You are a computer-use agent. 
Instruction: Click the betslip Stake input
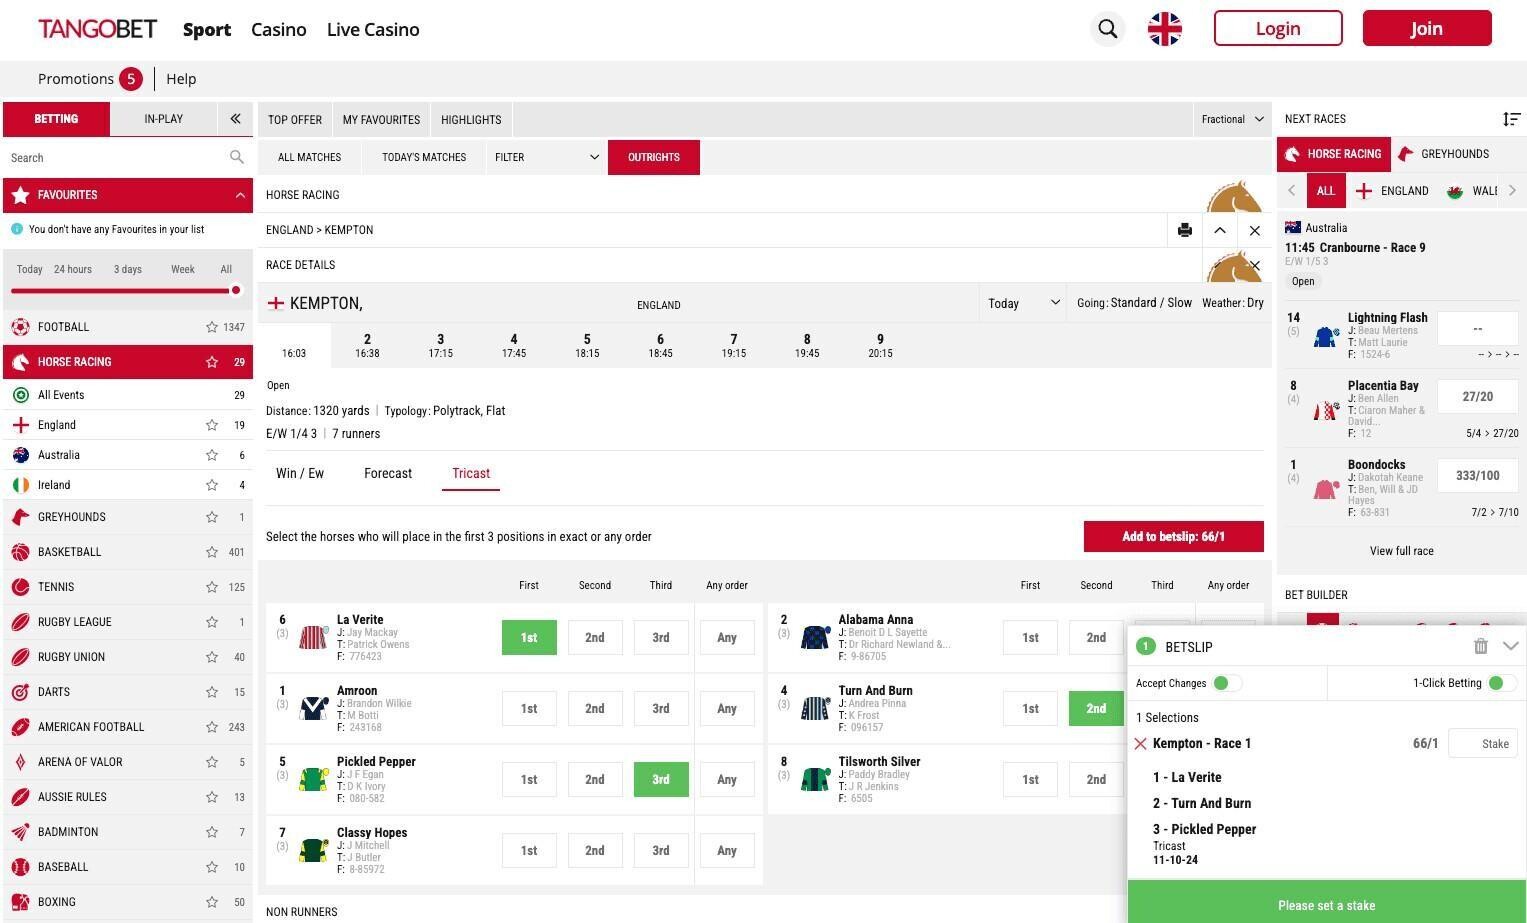coord(1483,744)
